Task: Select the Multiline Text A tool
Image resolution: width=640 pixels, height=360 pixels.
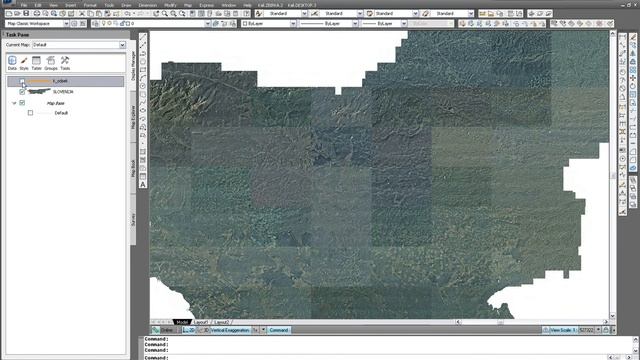Action: (x=143, y=184)
